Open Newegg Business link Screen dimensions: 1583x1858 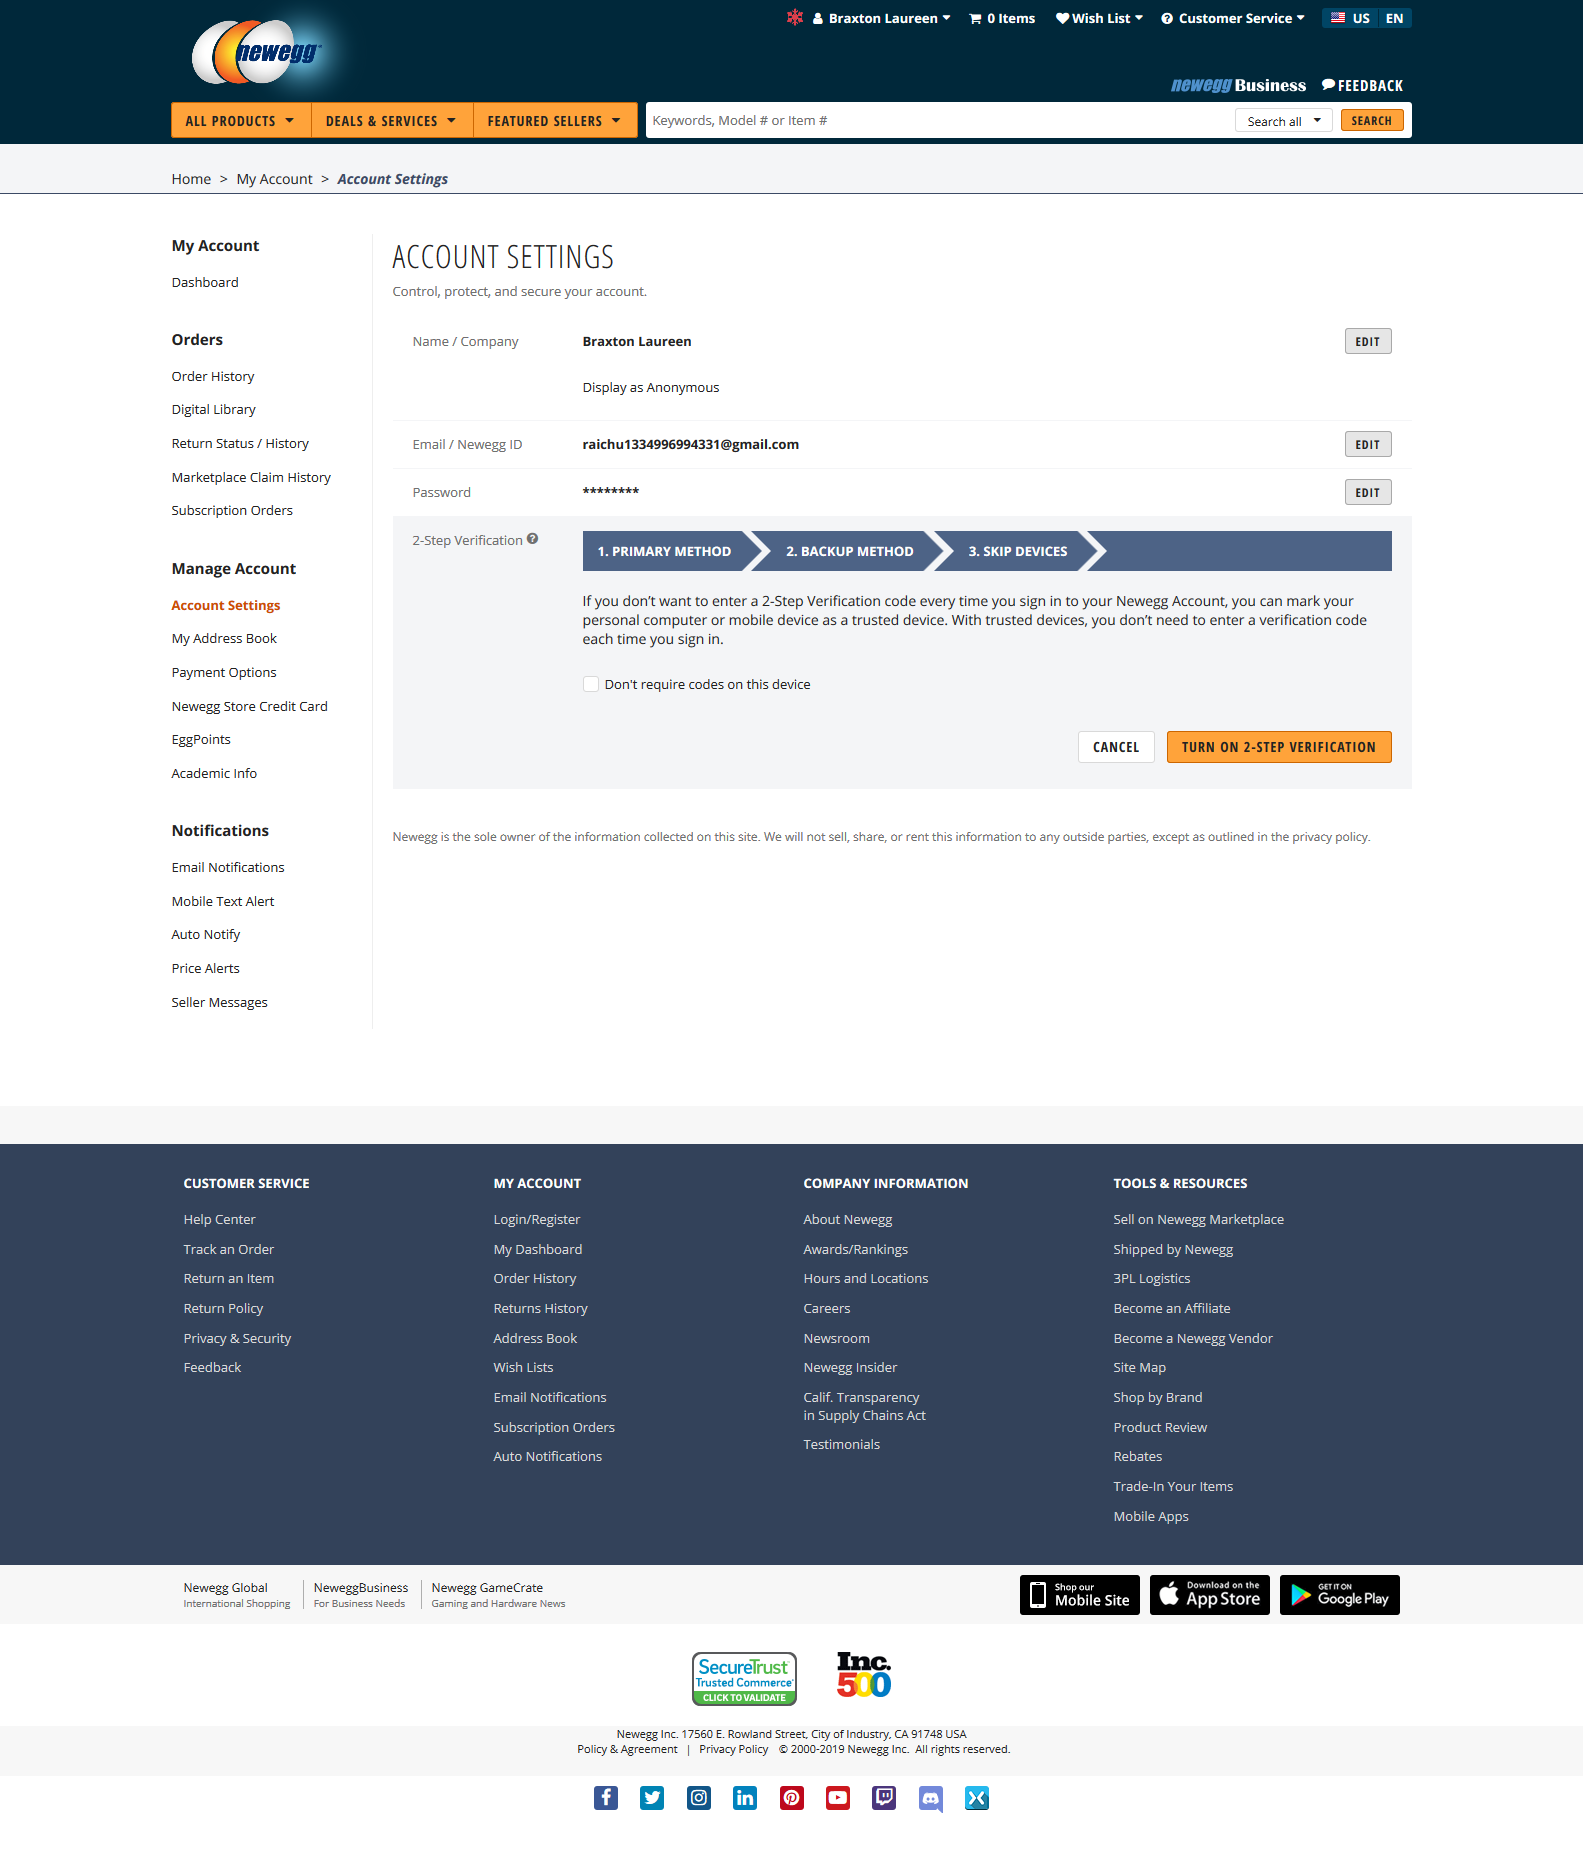coord(1238,86)
